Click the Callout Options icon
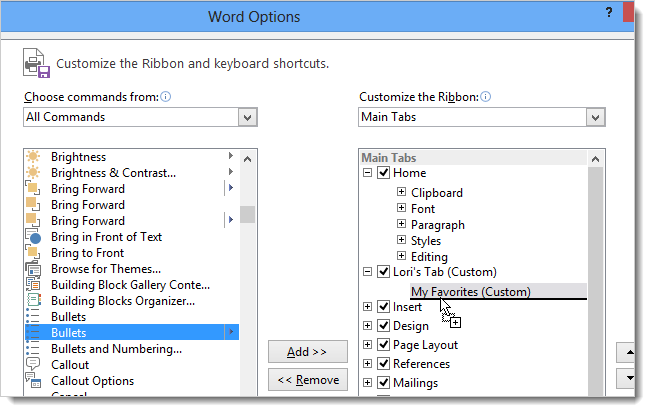 (33, 380)
